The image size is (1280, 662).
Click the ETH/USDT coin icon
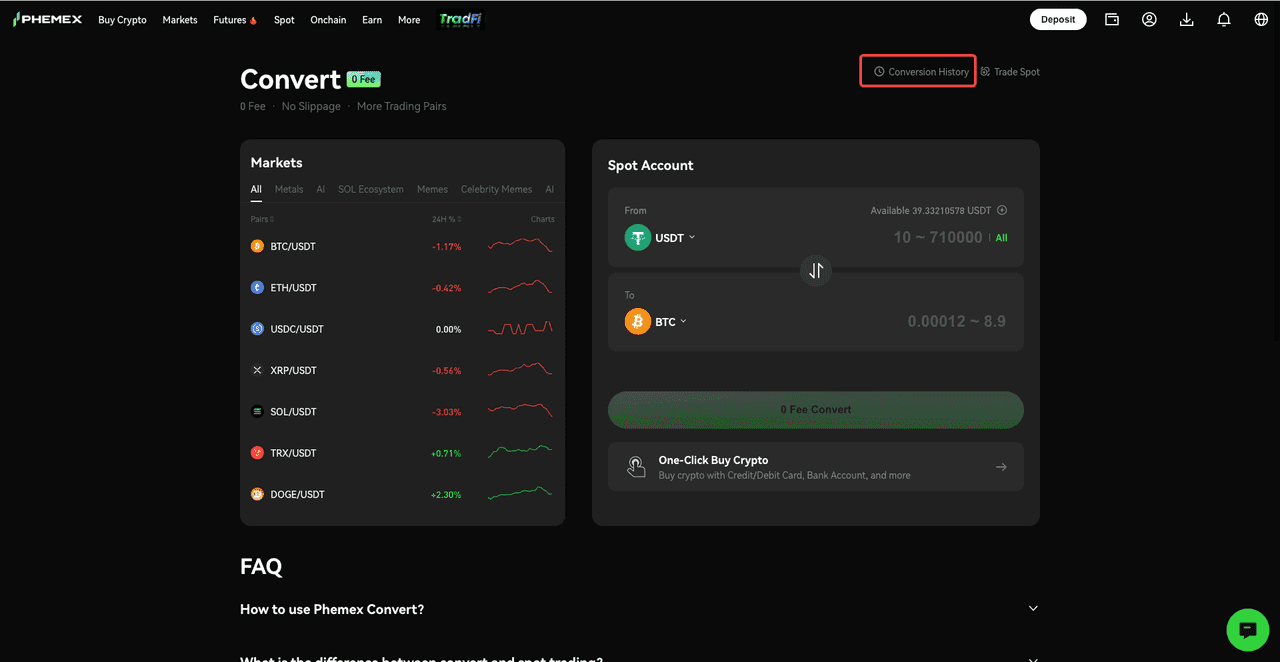(257, 287)
